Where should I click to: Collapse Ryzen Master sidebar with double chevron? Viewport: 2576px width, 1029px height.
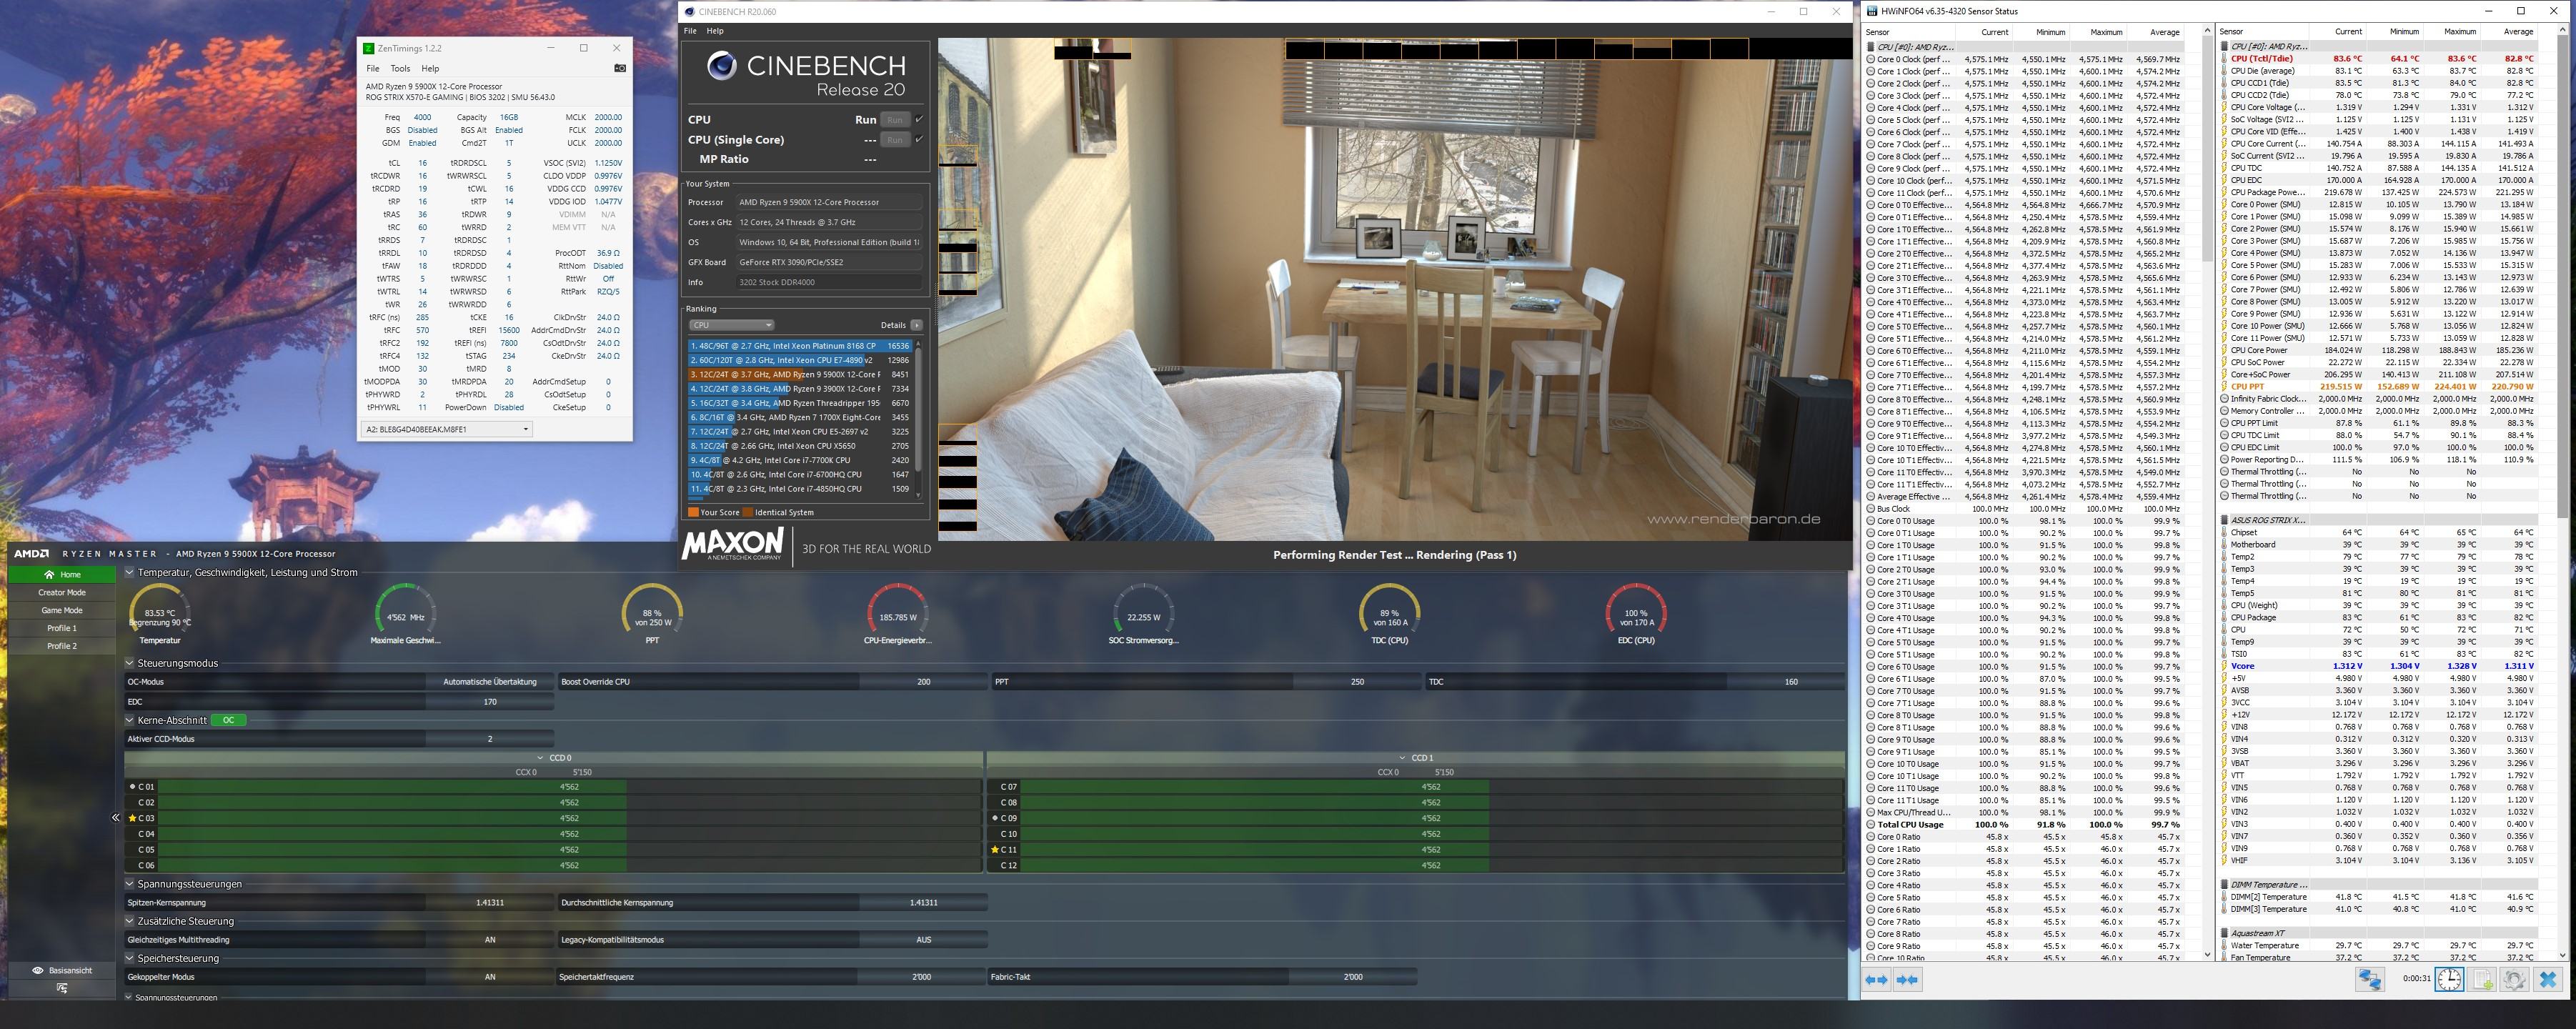tap(115, 818)
